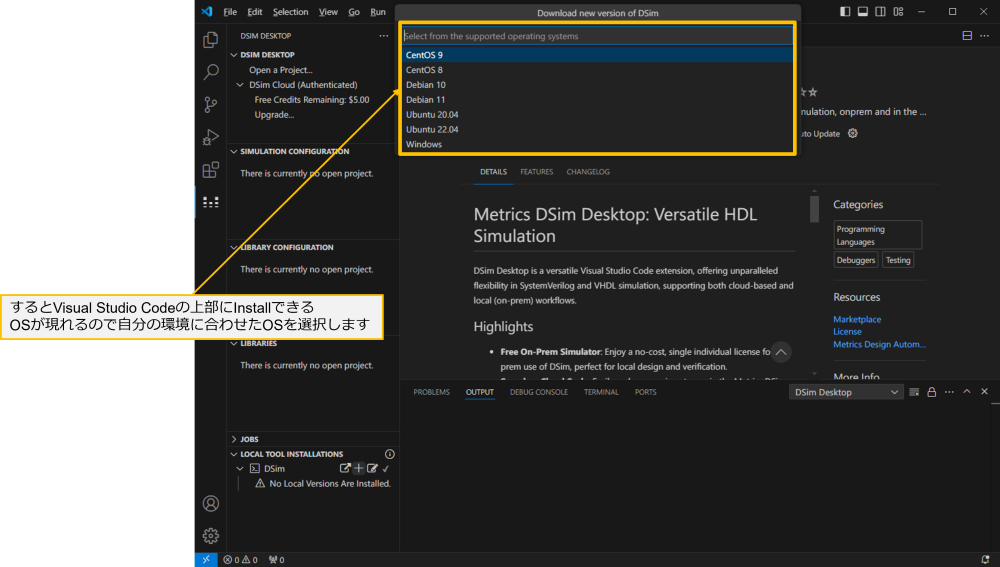Open the Extensions view
1000x567 pixels.
[x=210, y=170]
